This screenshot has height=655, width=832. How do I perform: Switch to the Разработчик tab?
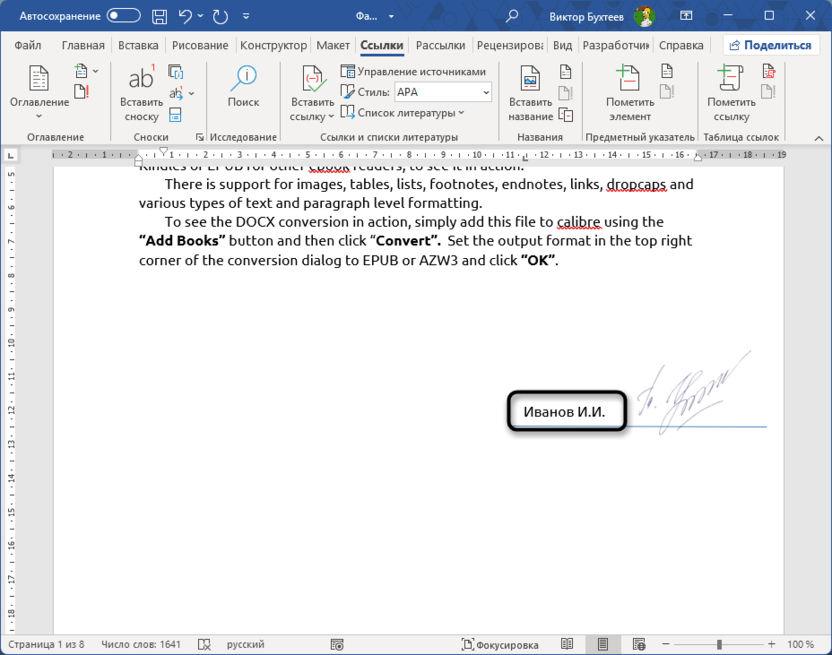pos(616,46)
